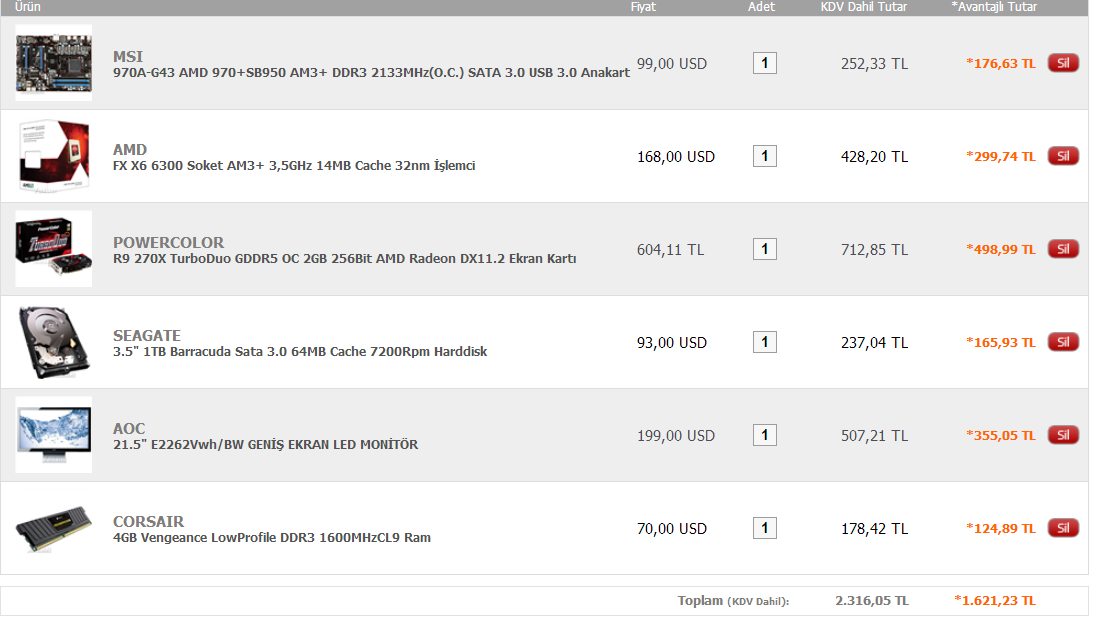
Task: Open the MSI 970A-G43 Anakart product link
Action: [x=371, y=73]
